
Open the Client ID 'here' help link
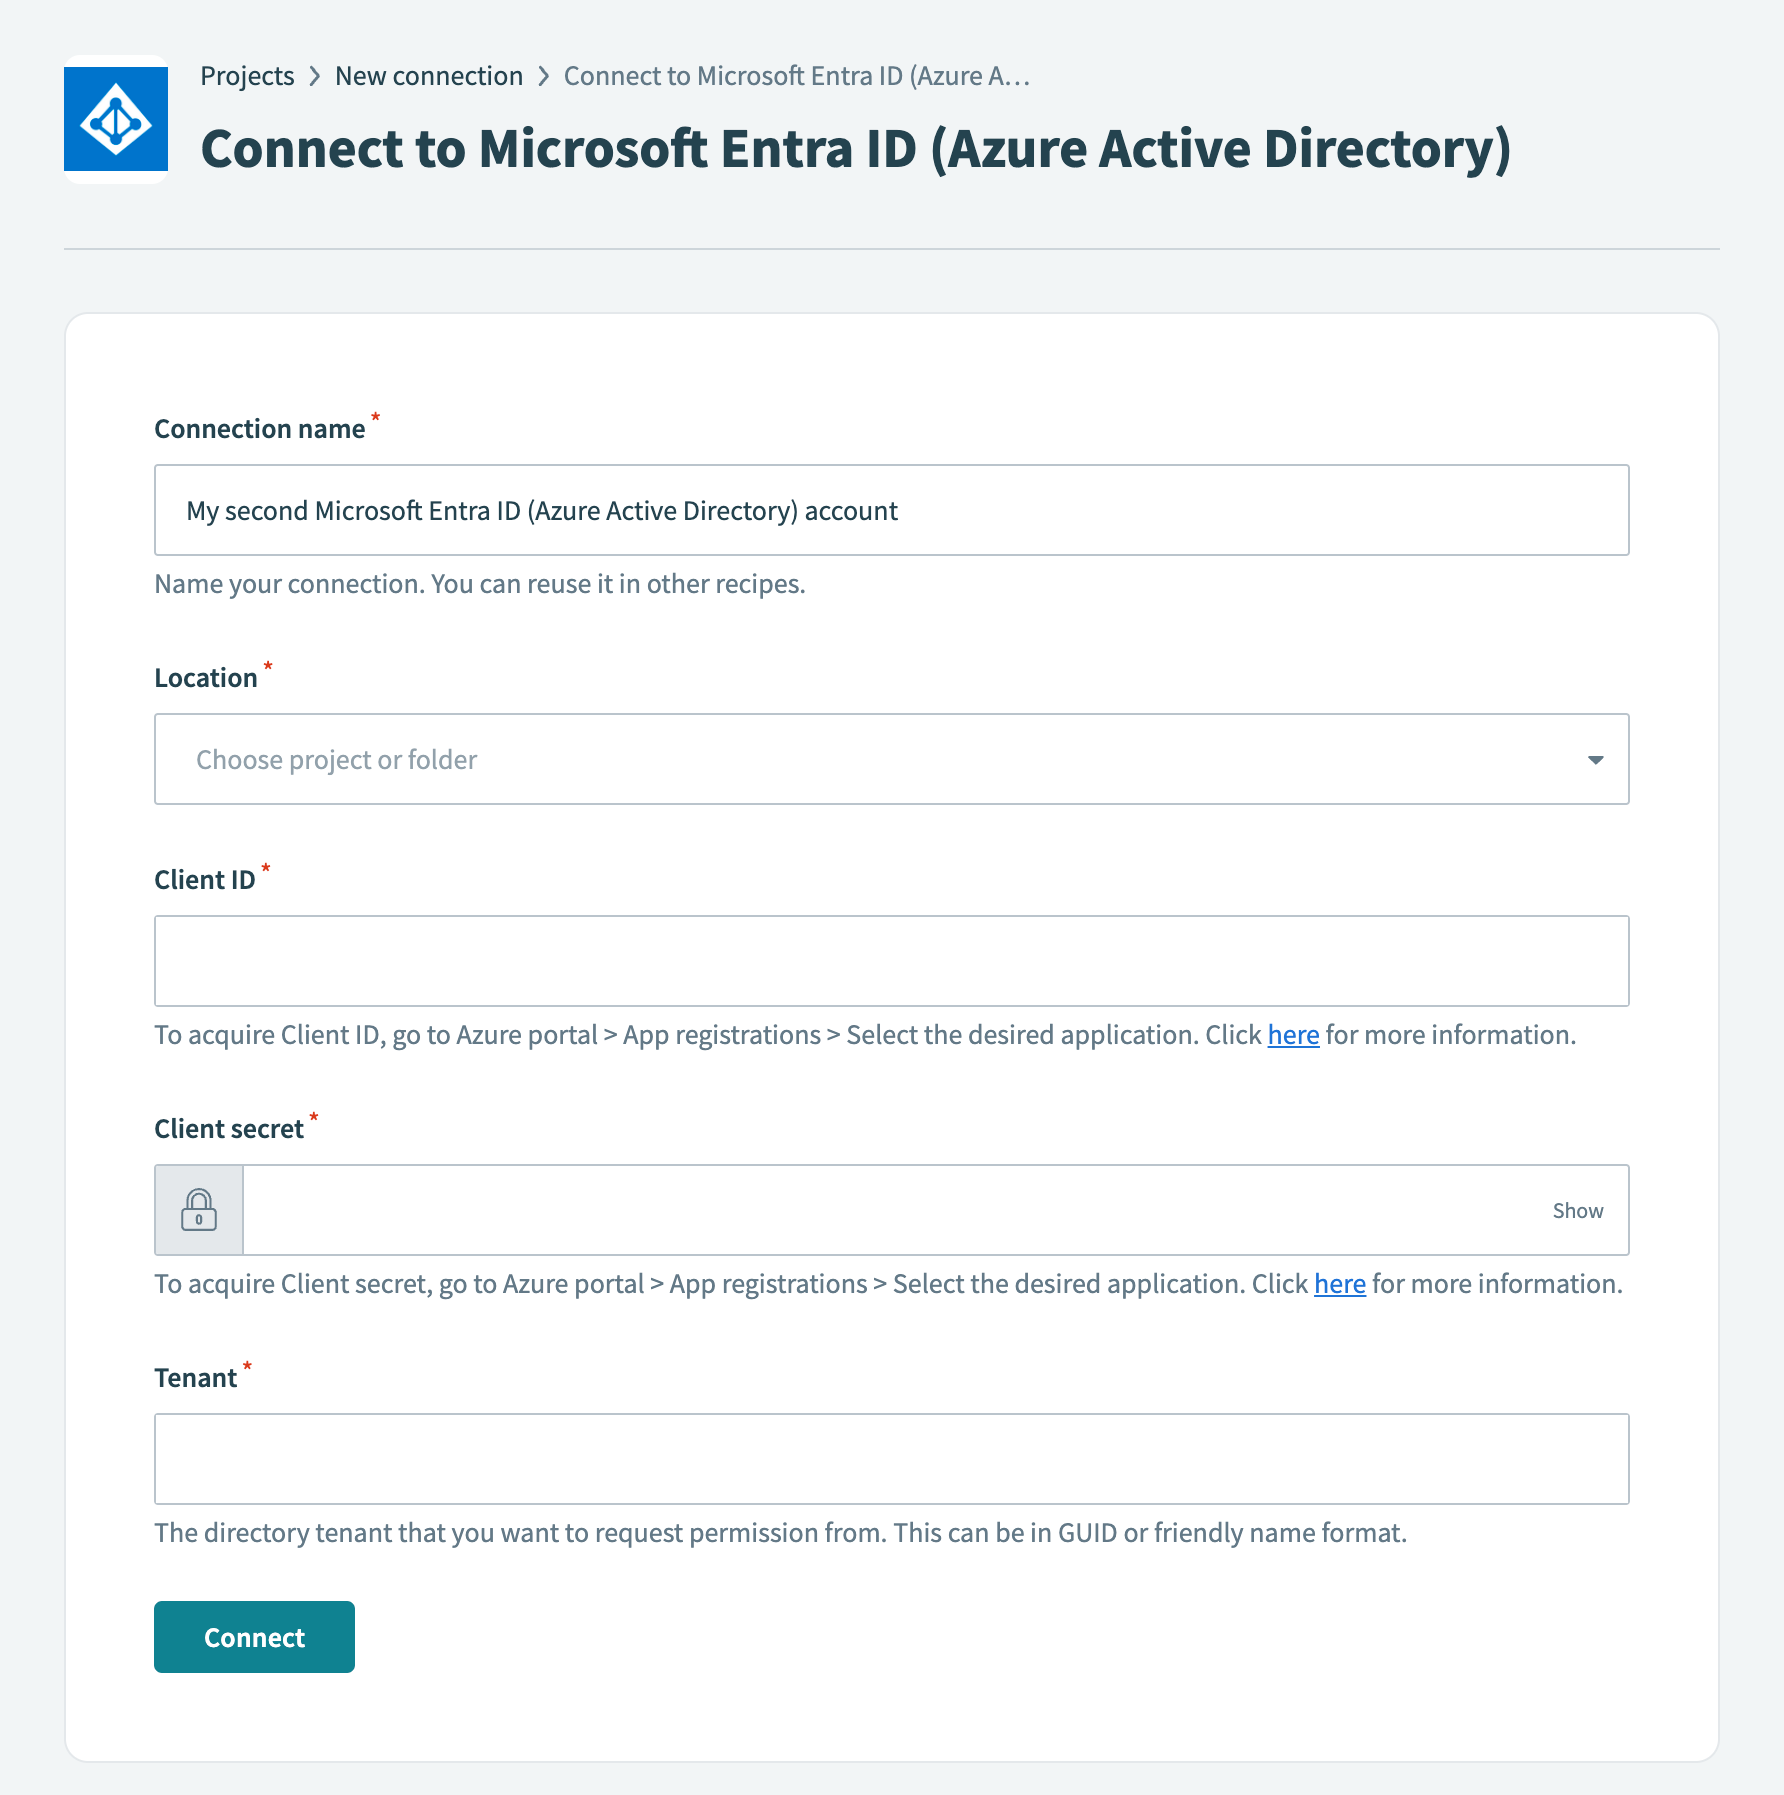point(1292,1035)
